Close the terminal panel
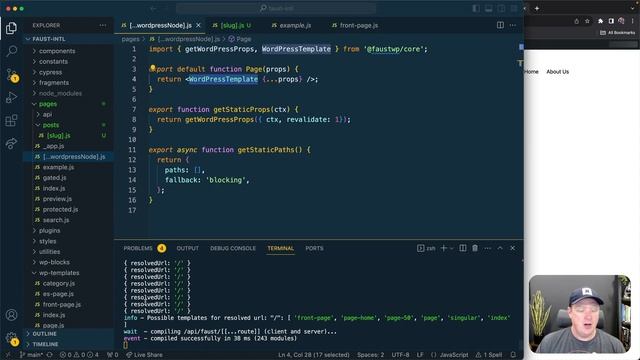 (x=513, y=248)
